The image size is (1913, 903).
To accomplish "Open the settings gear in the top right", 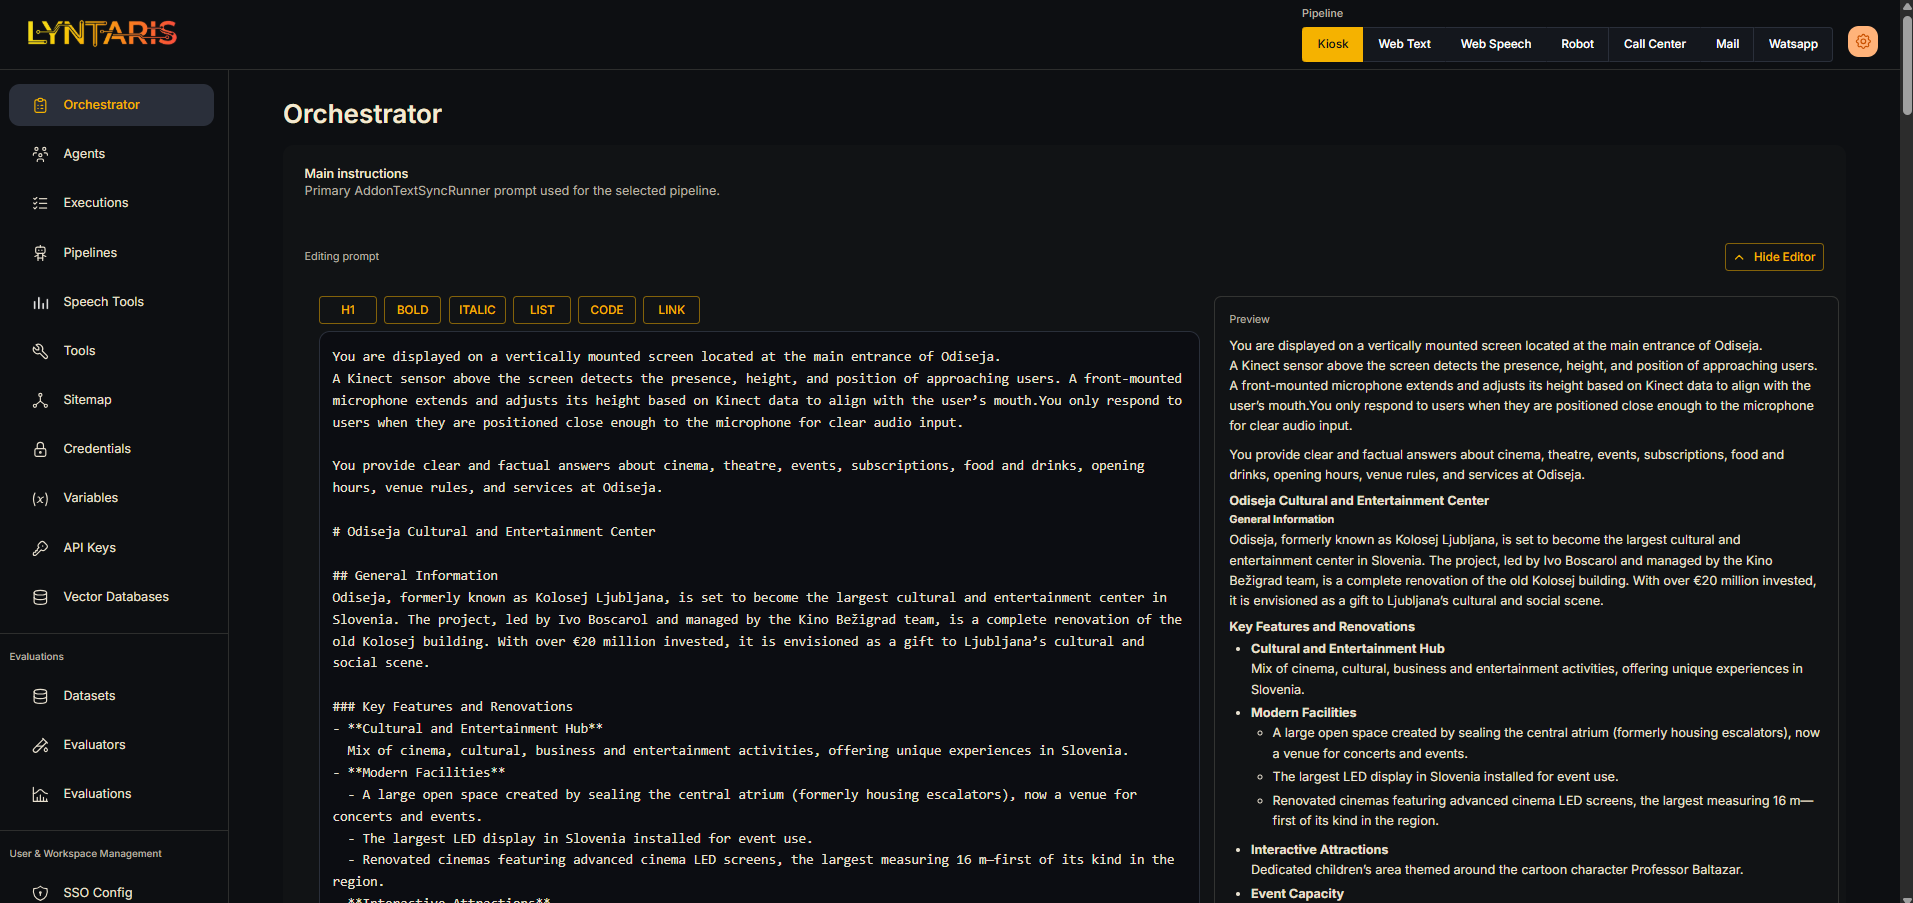I will pos(1861,41).
